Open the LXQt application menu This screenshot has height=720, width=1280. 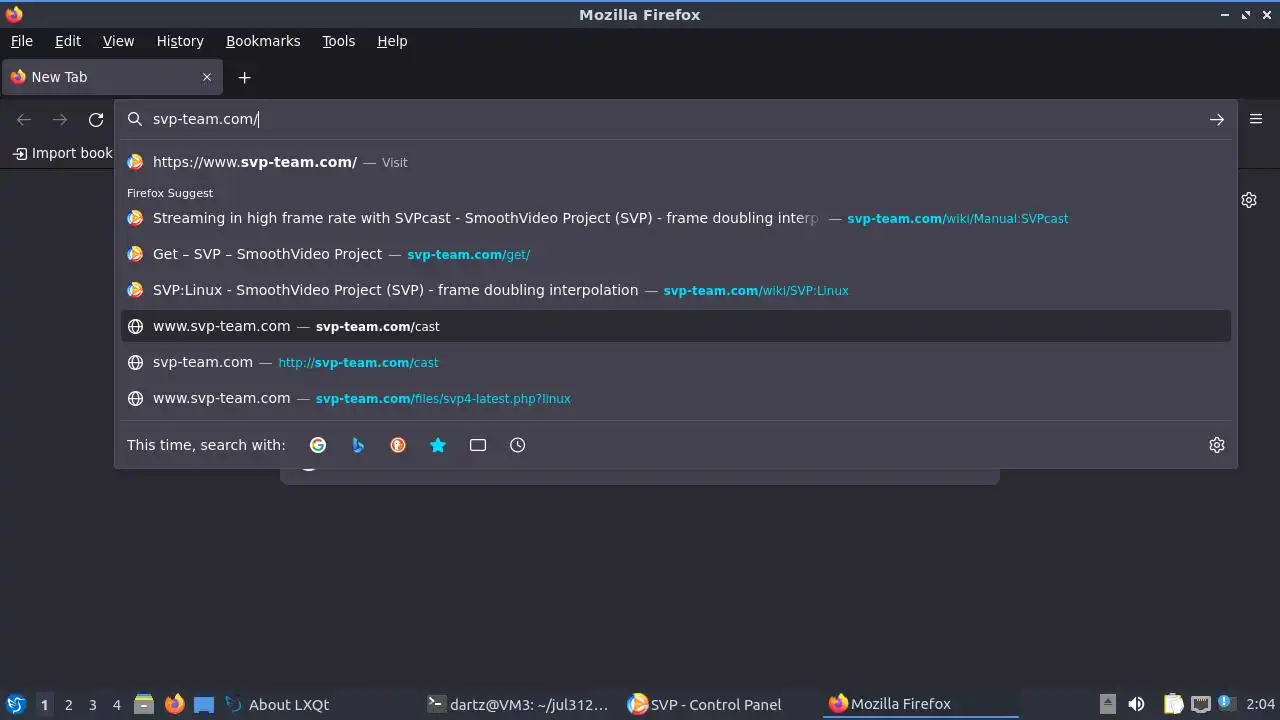click(x=15, y=704)
